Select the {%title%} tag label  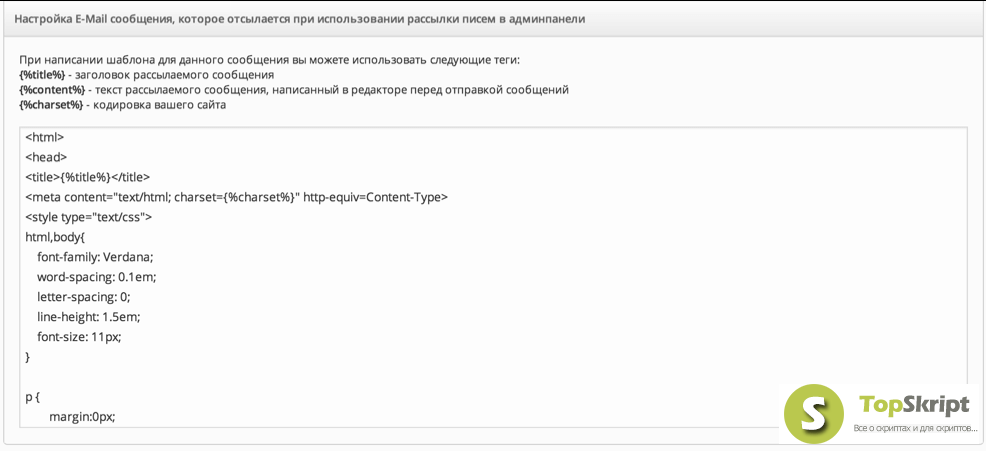(x=42, y=75)
